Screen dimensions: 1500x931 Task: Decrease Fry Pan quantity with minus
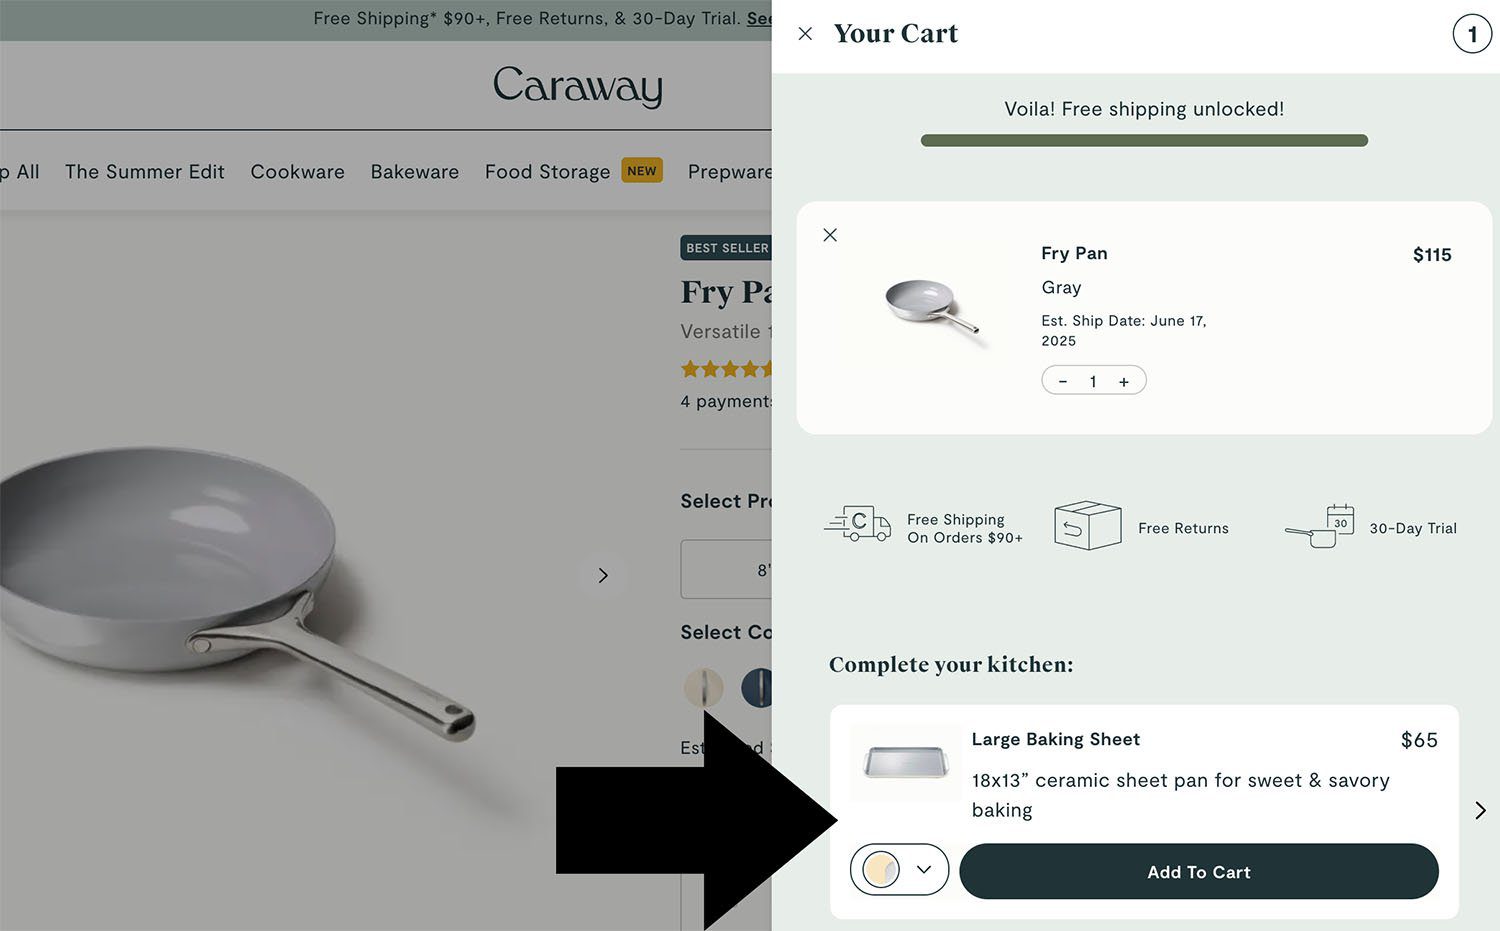(x=1063, y=381)
